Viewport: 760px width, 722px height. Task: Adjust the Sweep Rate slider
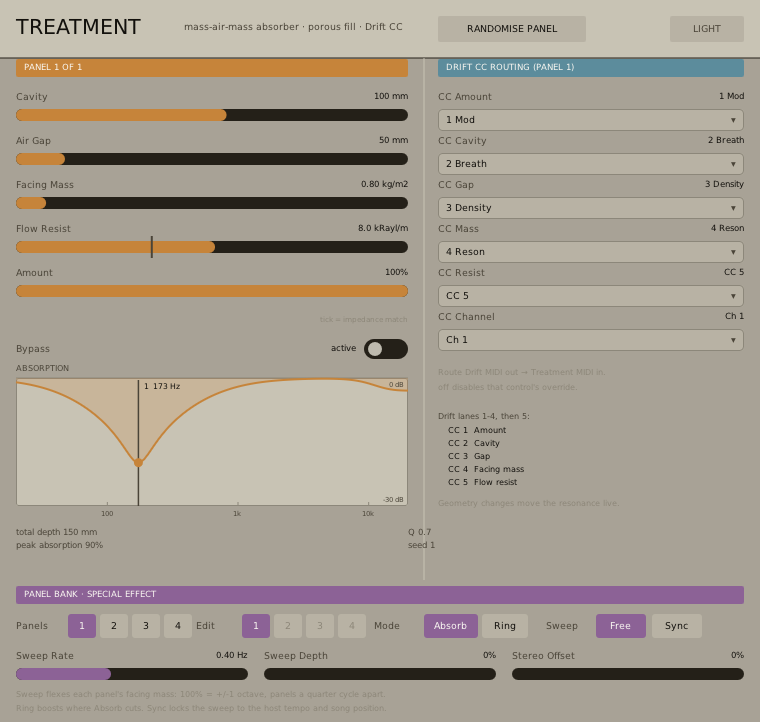point(132,674)
